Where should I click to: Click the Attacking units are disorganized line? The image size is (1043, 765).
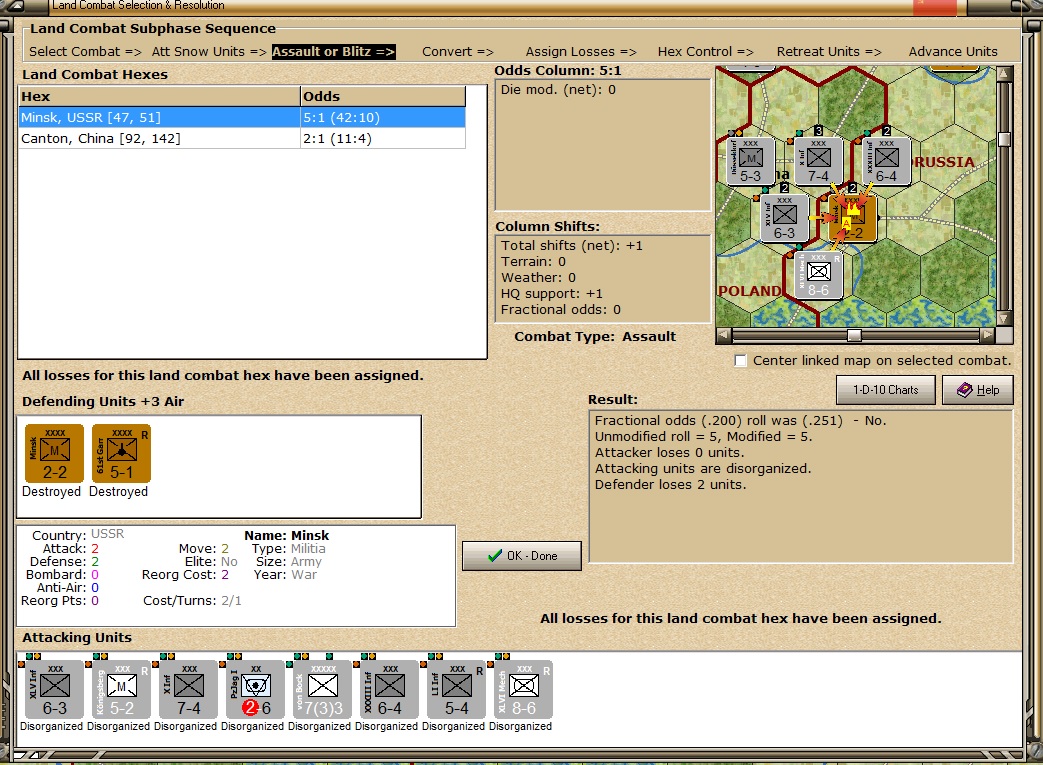(703, 468)
